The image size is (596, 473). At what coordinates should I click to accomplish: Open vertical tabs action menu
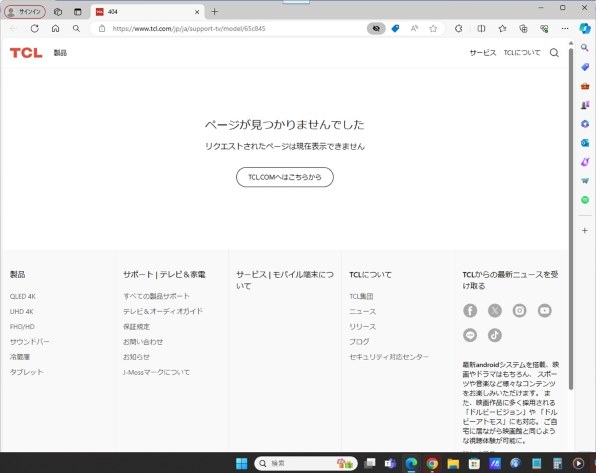pyautogui.click(x=78, y=12)
